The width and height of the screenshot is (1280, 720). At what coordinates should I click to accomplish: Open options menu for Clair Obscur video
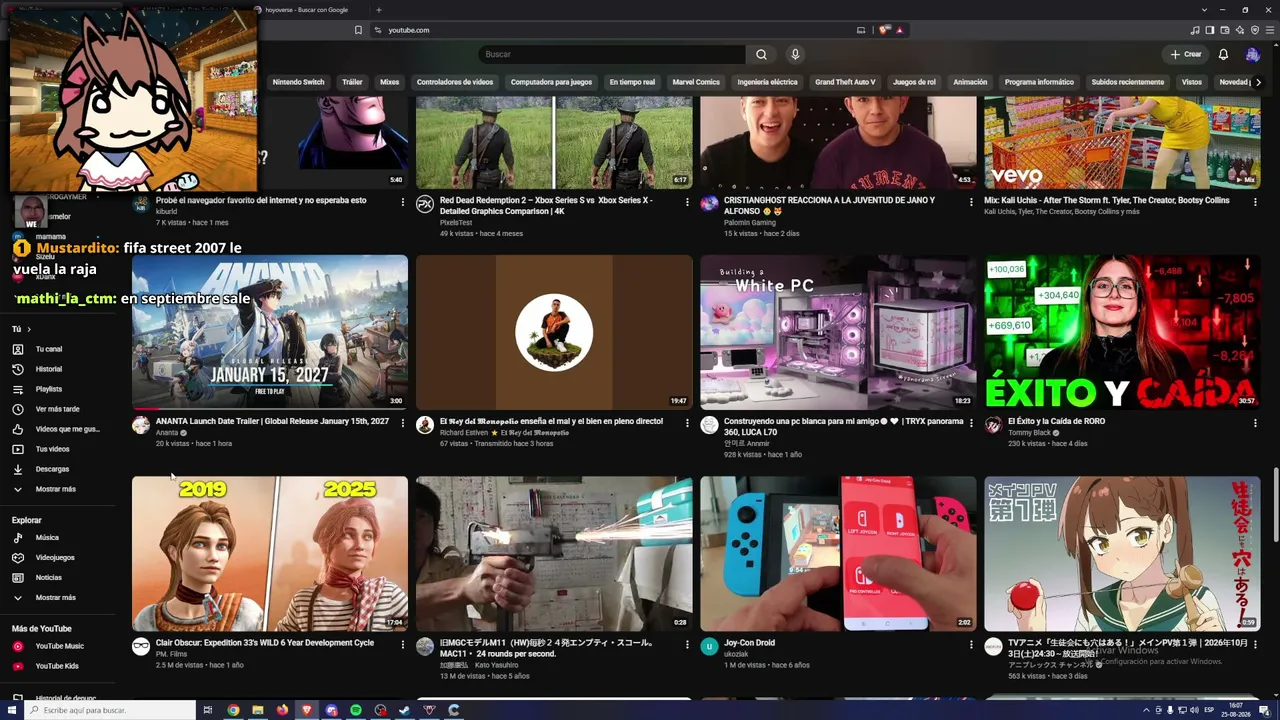coord(403,645)
